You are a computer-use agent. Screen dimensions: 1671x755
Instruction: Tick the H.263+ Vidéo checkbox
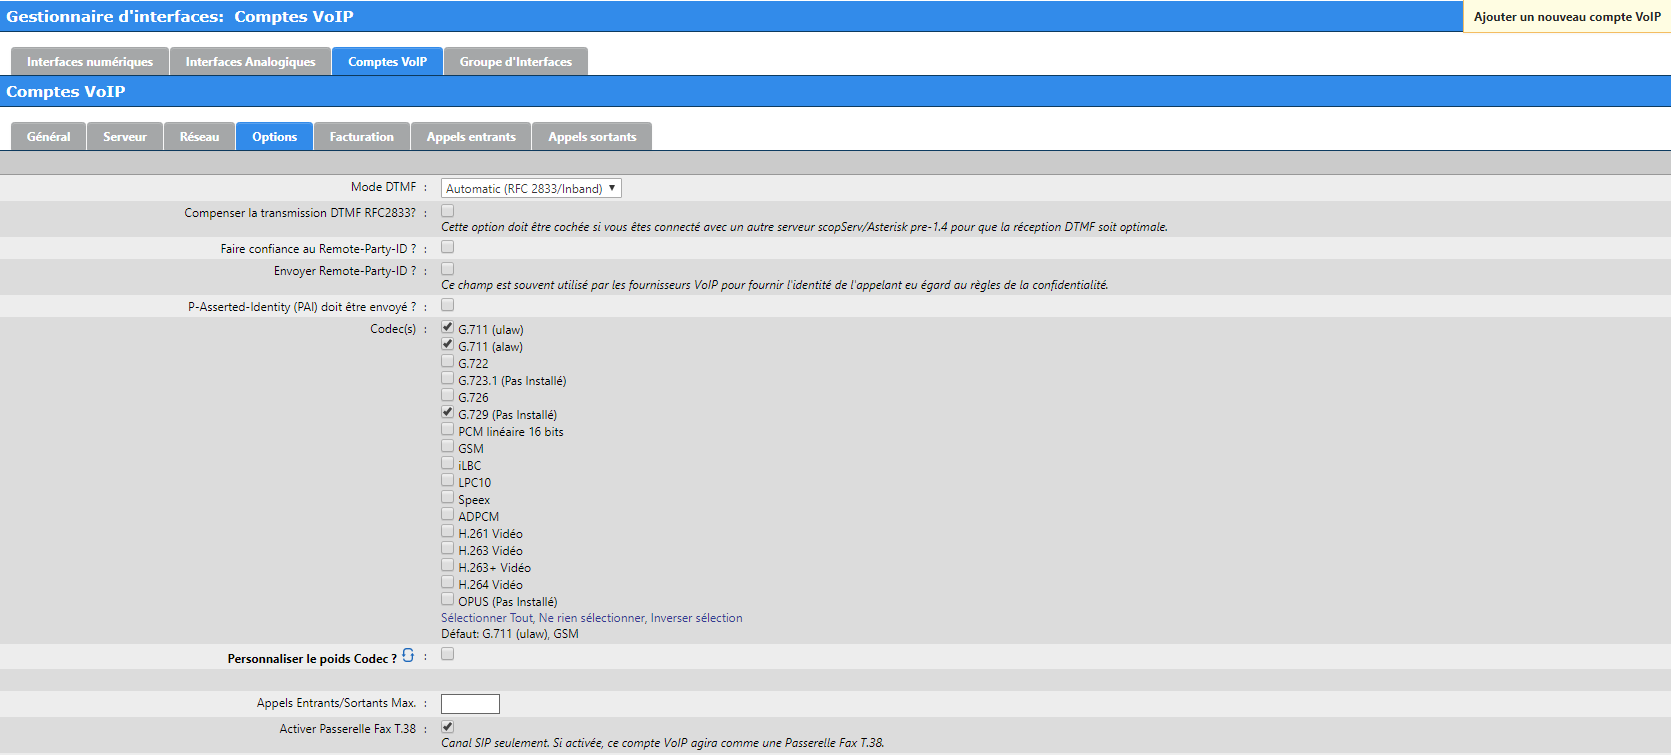point(448,566)
